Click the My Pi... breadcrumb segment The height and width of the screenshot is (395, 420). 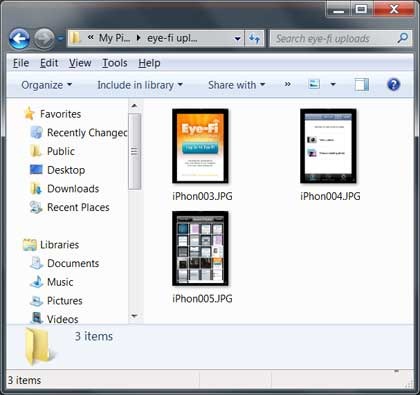point(114,38)
